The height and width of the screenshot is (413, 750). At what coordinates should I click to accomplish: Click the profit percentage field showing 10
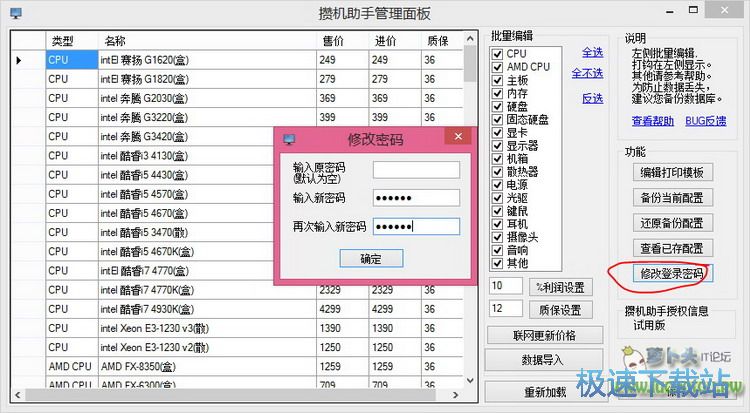click(x=506, y=286)
